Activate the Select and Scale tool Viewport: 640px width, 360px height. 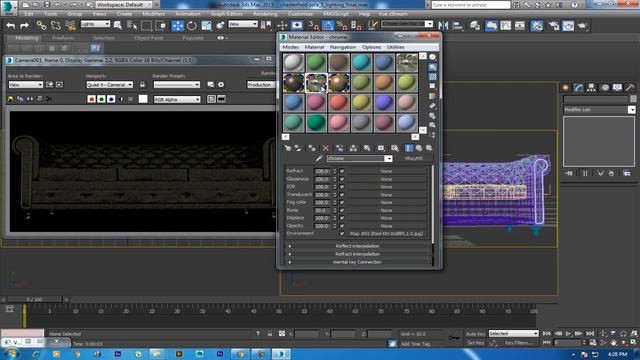(x=207, y=26)
